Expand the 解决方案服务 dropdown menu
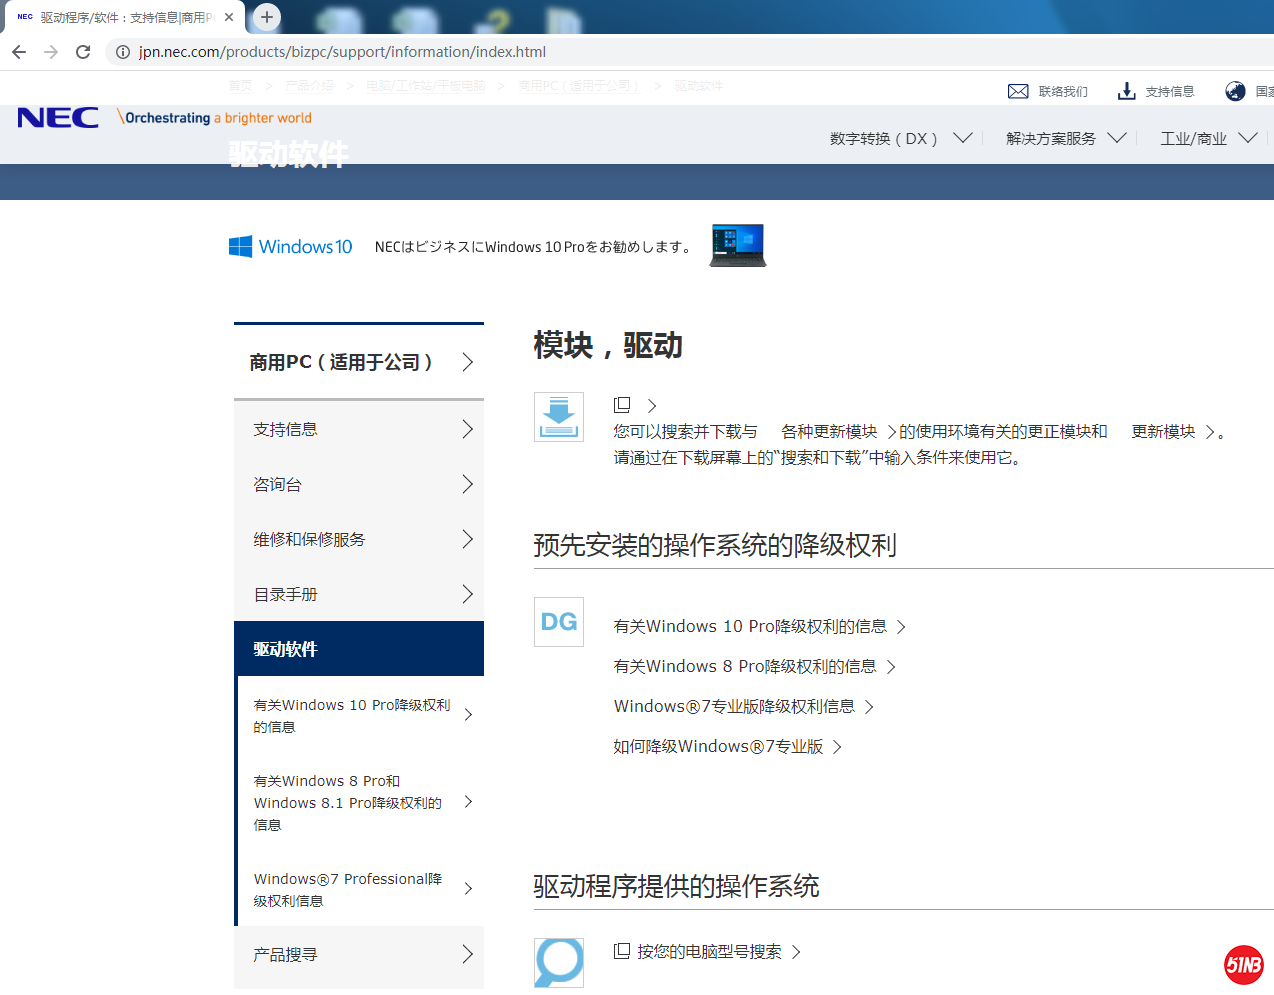Image resolution: width=1274 pixels, height=995 pixels. [1065, 138]
